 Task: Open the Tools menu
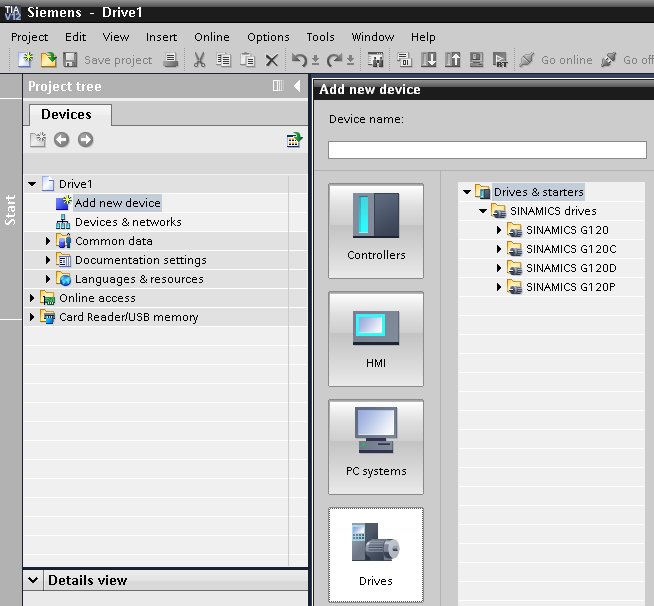pos(320,37)
